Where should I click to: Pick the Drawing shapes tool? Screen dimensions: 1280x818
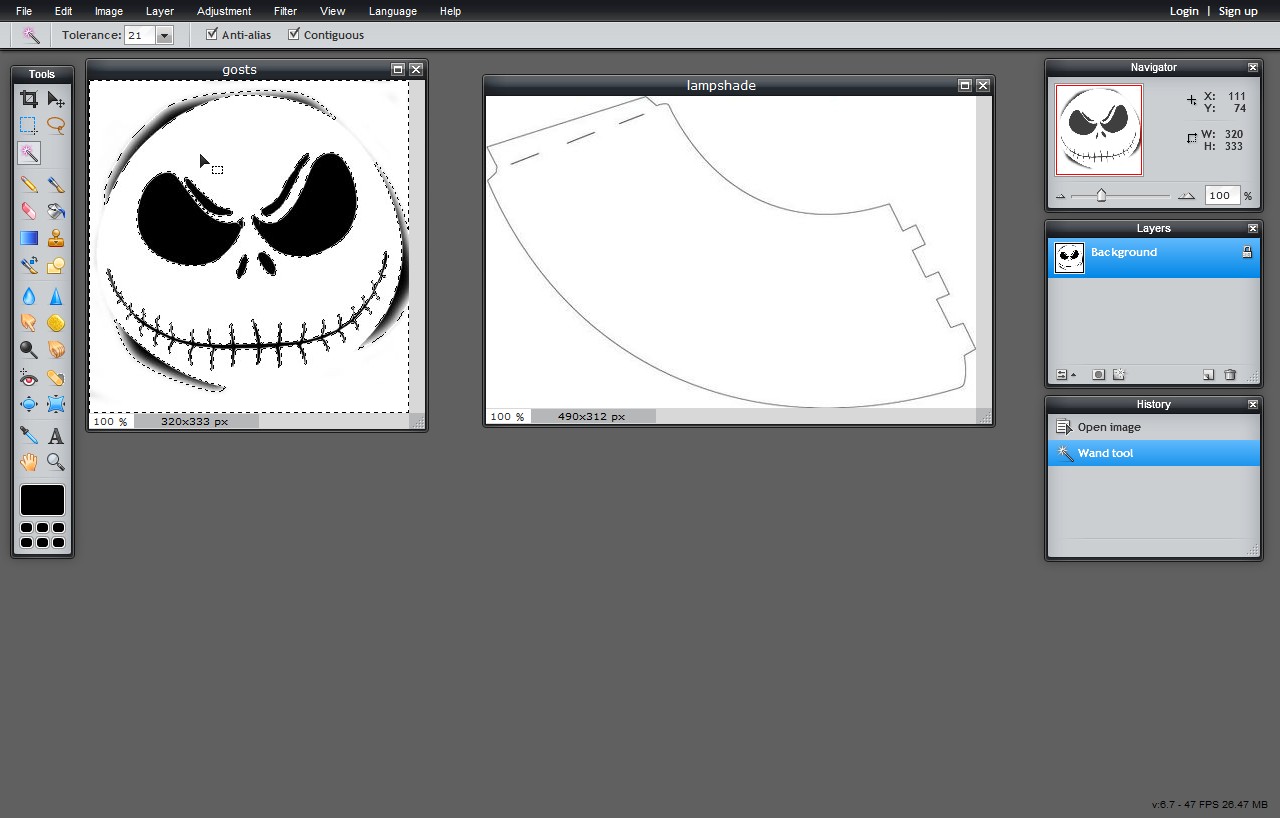(x=56, y=265)
